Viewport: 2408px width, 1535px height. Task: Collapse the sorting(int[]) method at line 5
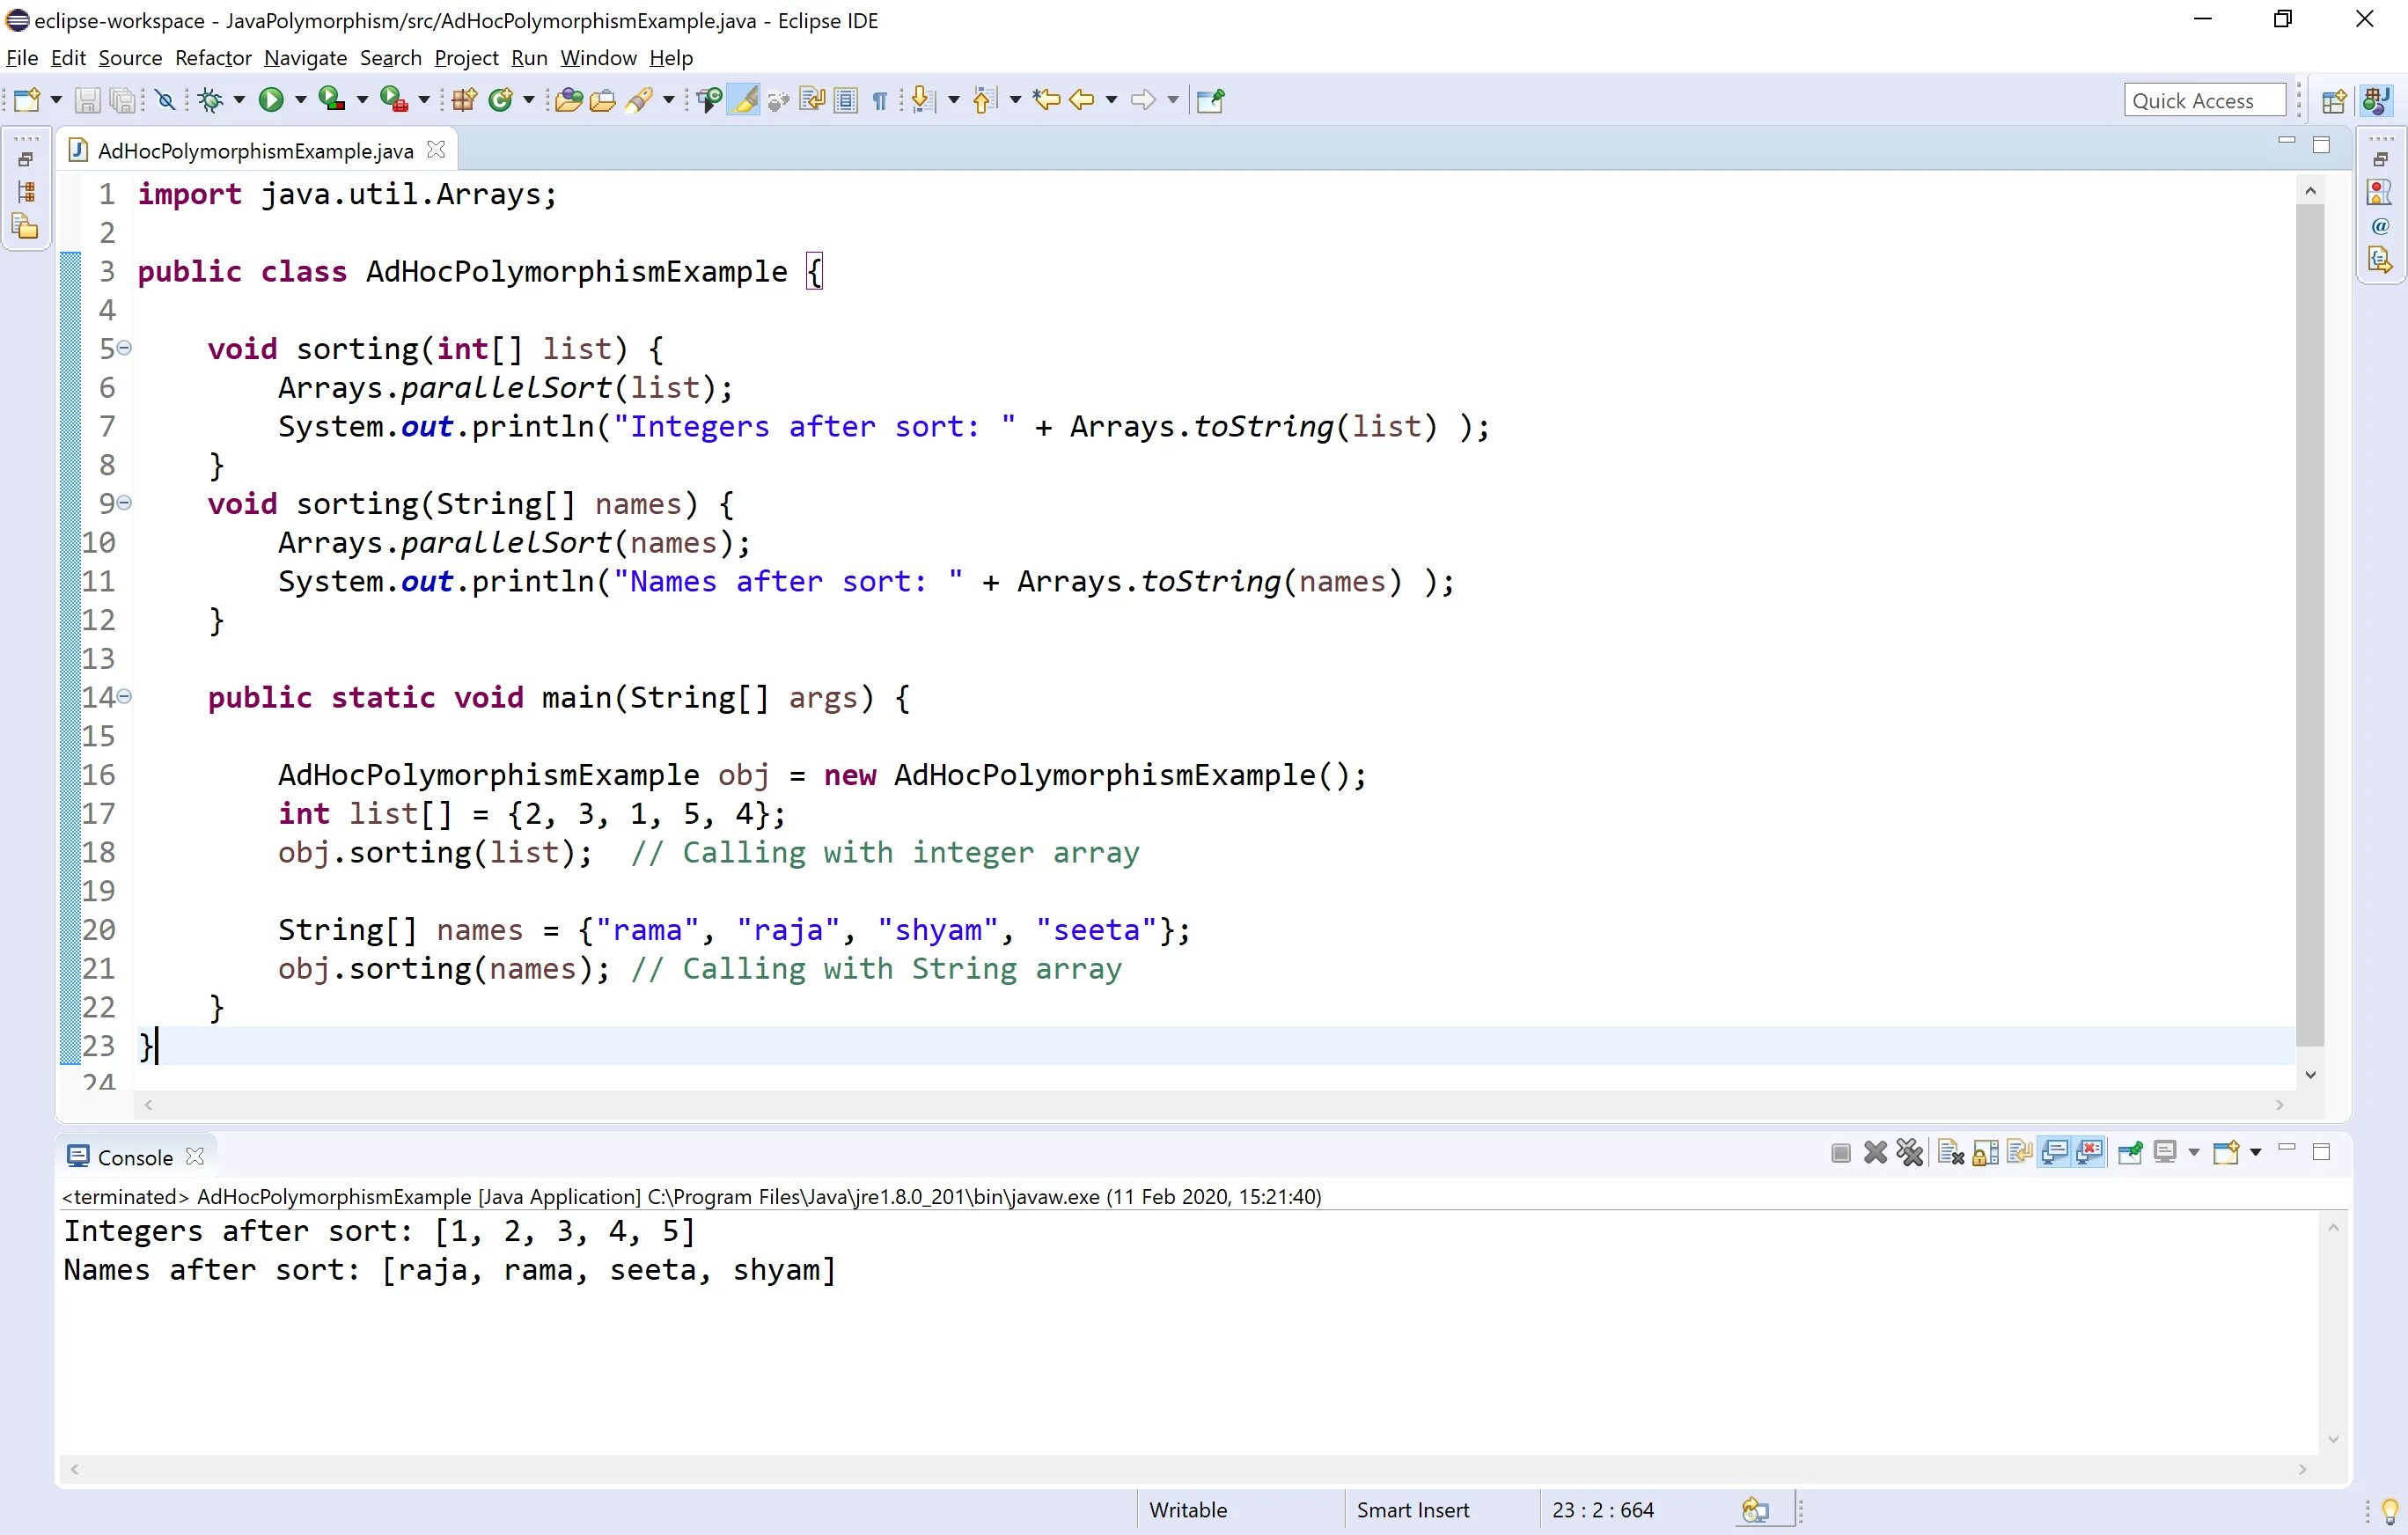123,348
